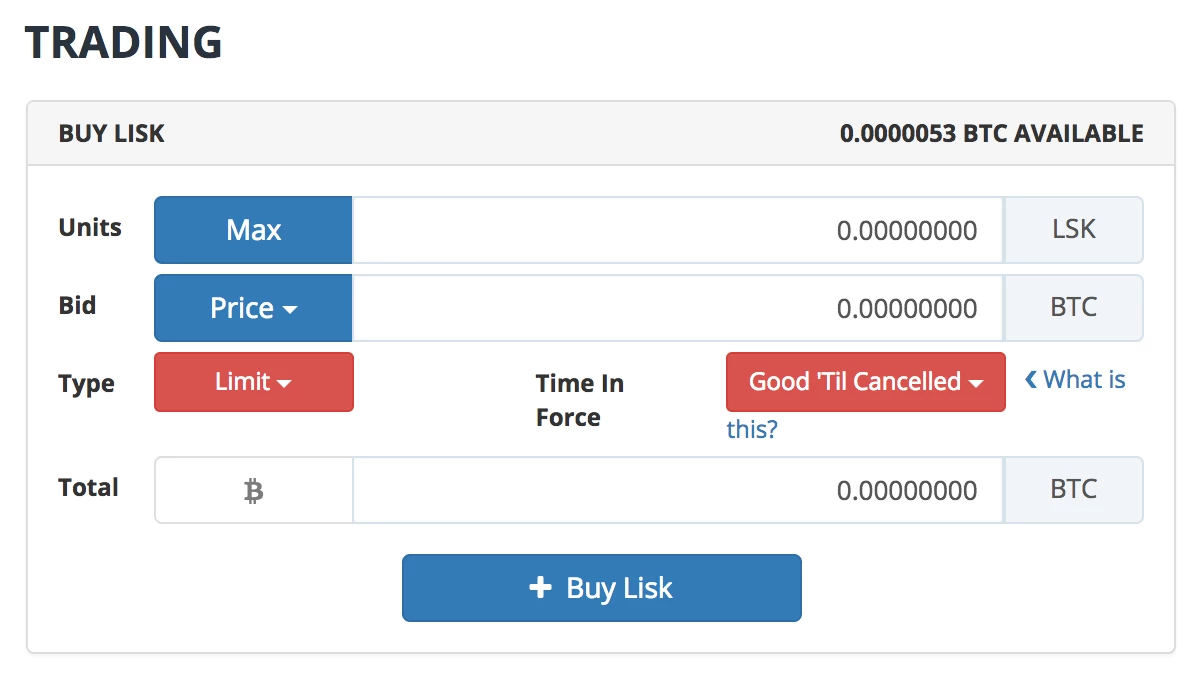Click the 0.0000053 BTC AVAILABLE text

click(x=992, y=133)
